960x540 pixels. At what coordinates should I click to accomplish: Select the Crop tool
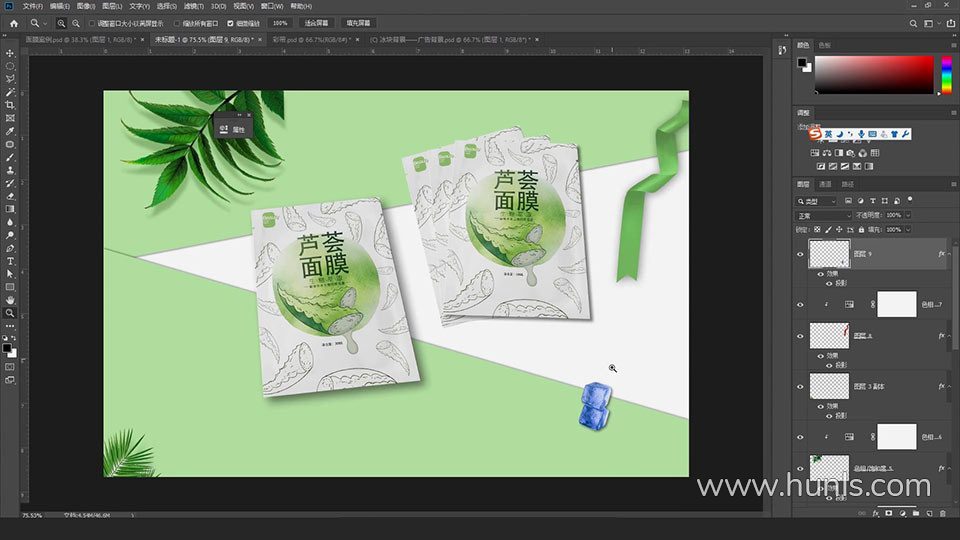tap(10, 105)
